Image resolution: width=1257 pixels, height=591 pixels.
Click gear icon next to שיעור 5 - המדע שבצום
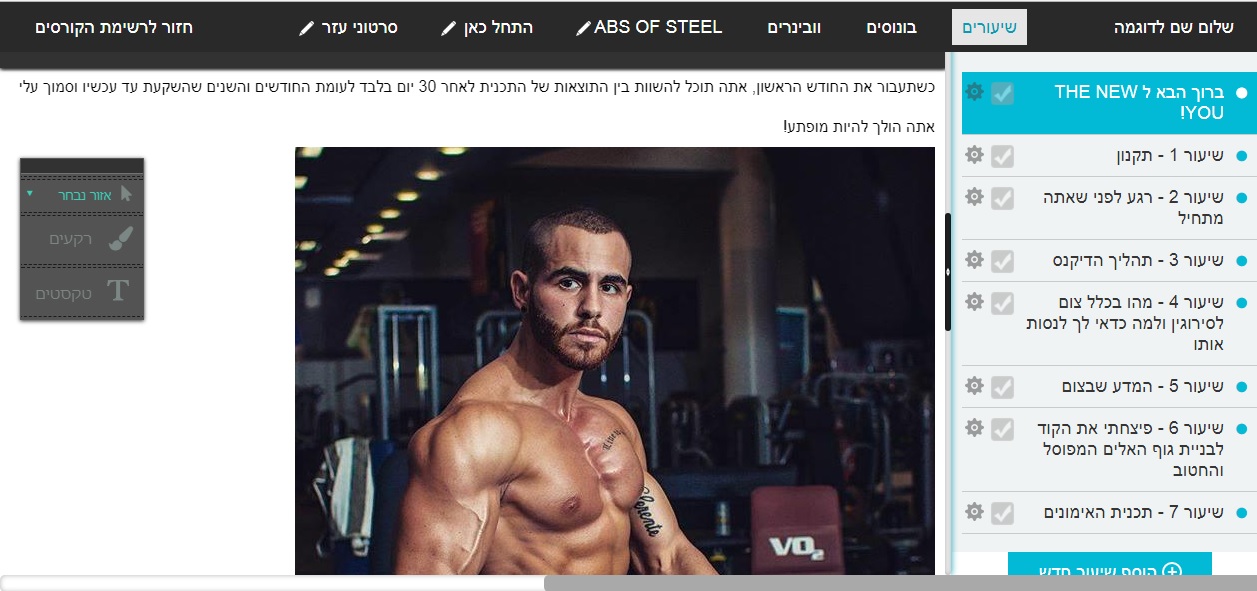coord(974,386)
